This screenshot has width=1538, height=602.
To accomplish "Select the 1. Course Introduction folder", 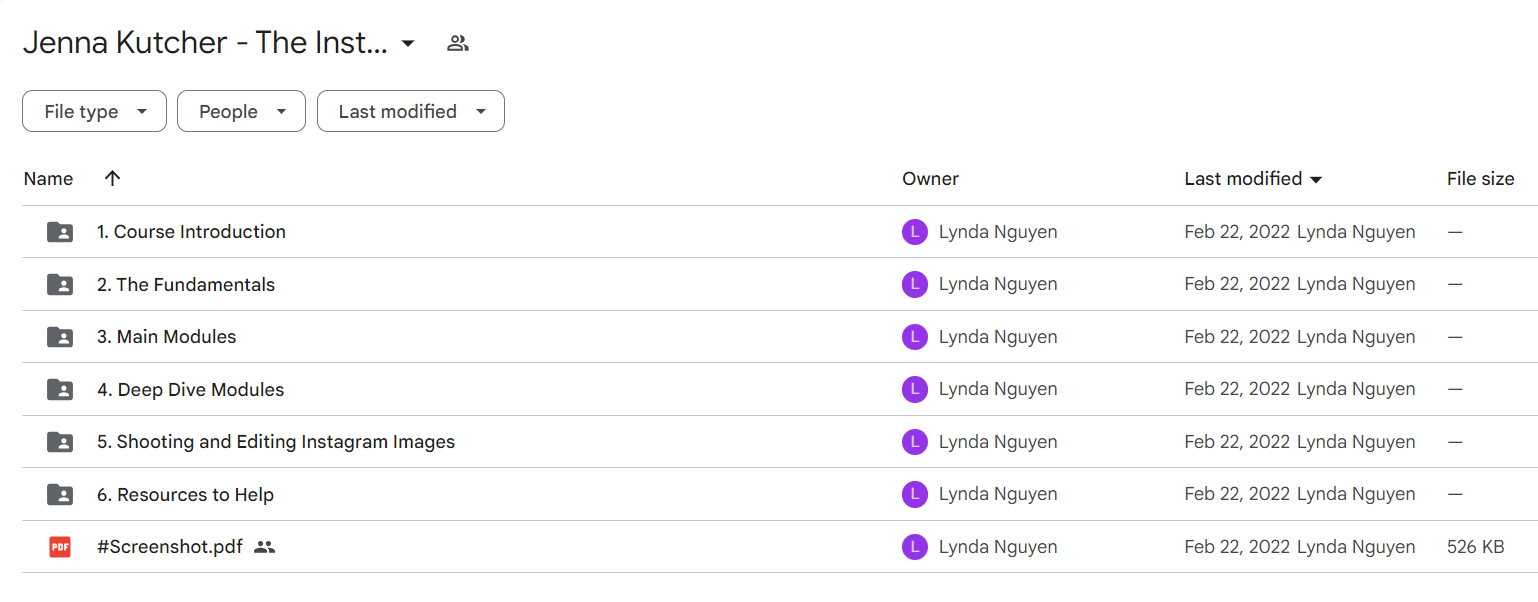I will (x=191, y=232).
